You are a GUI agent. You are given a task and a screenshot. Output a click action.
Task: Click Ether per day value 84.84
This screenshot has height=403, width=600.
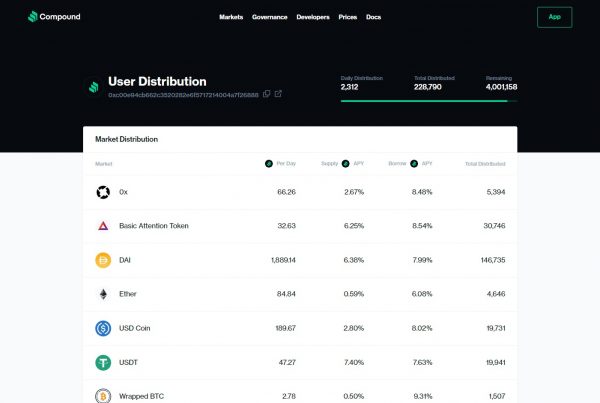tap(286, 294)
